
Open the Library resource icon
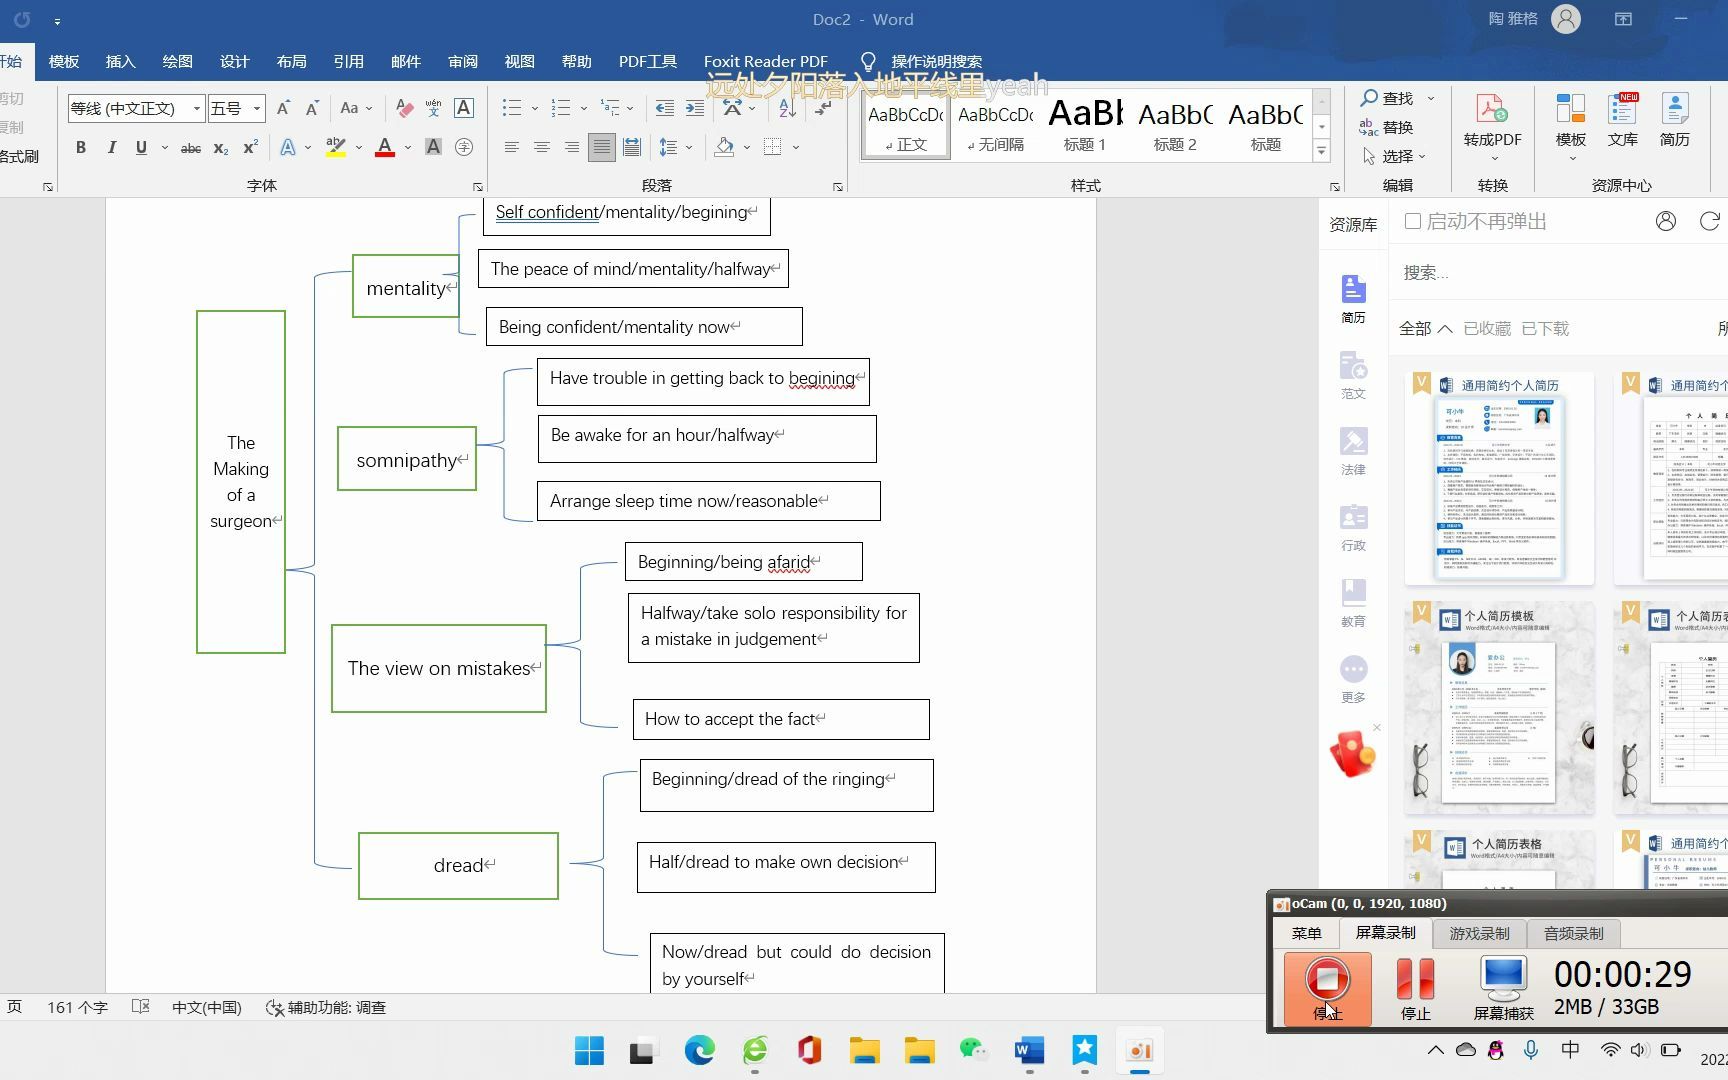(x=1622, y=120)
